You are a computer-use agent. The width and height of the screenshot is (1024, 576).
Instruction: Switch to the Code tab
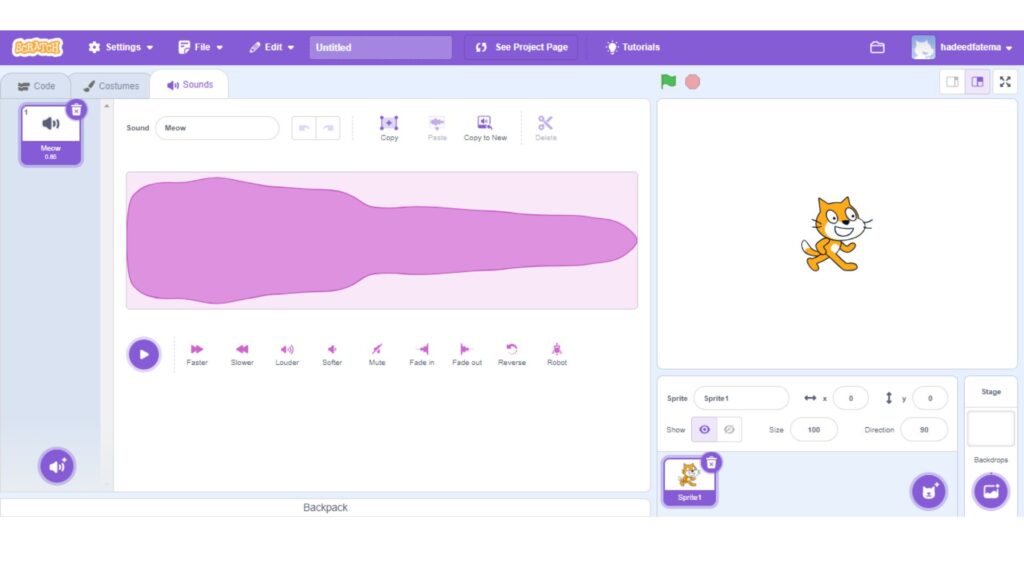coord(36,86)
